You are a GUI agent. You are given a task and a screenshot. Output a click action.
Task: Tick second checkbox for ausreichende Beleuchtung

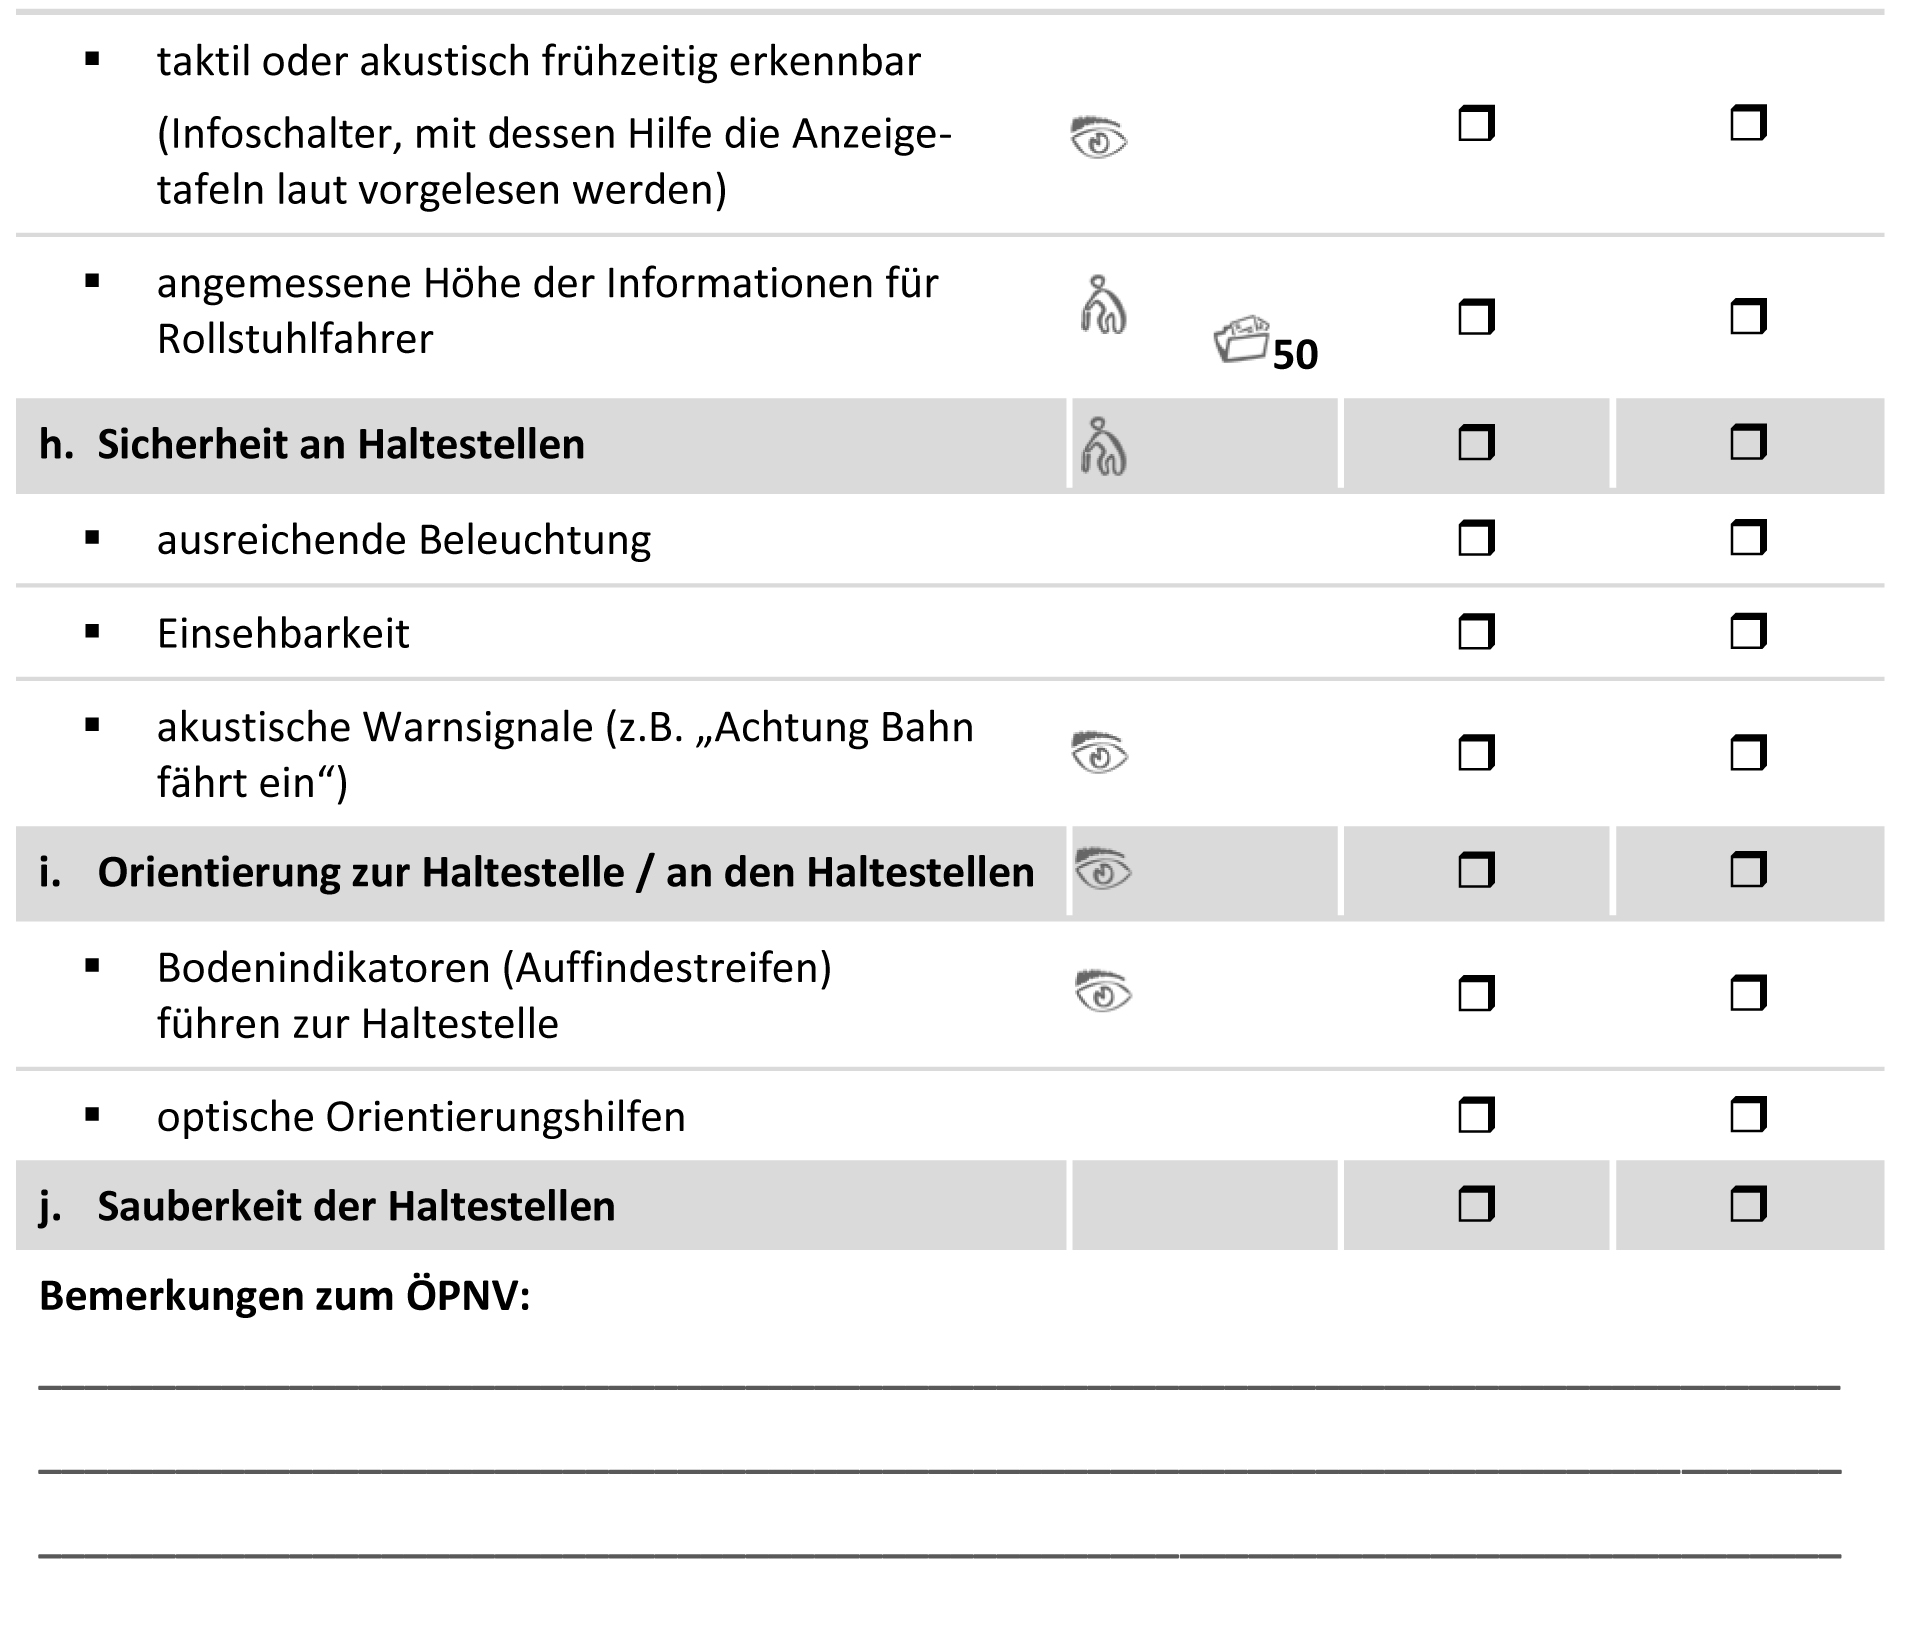1748,539
